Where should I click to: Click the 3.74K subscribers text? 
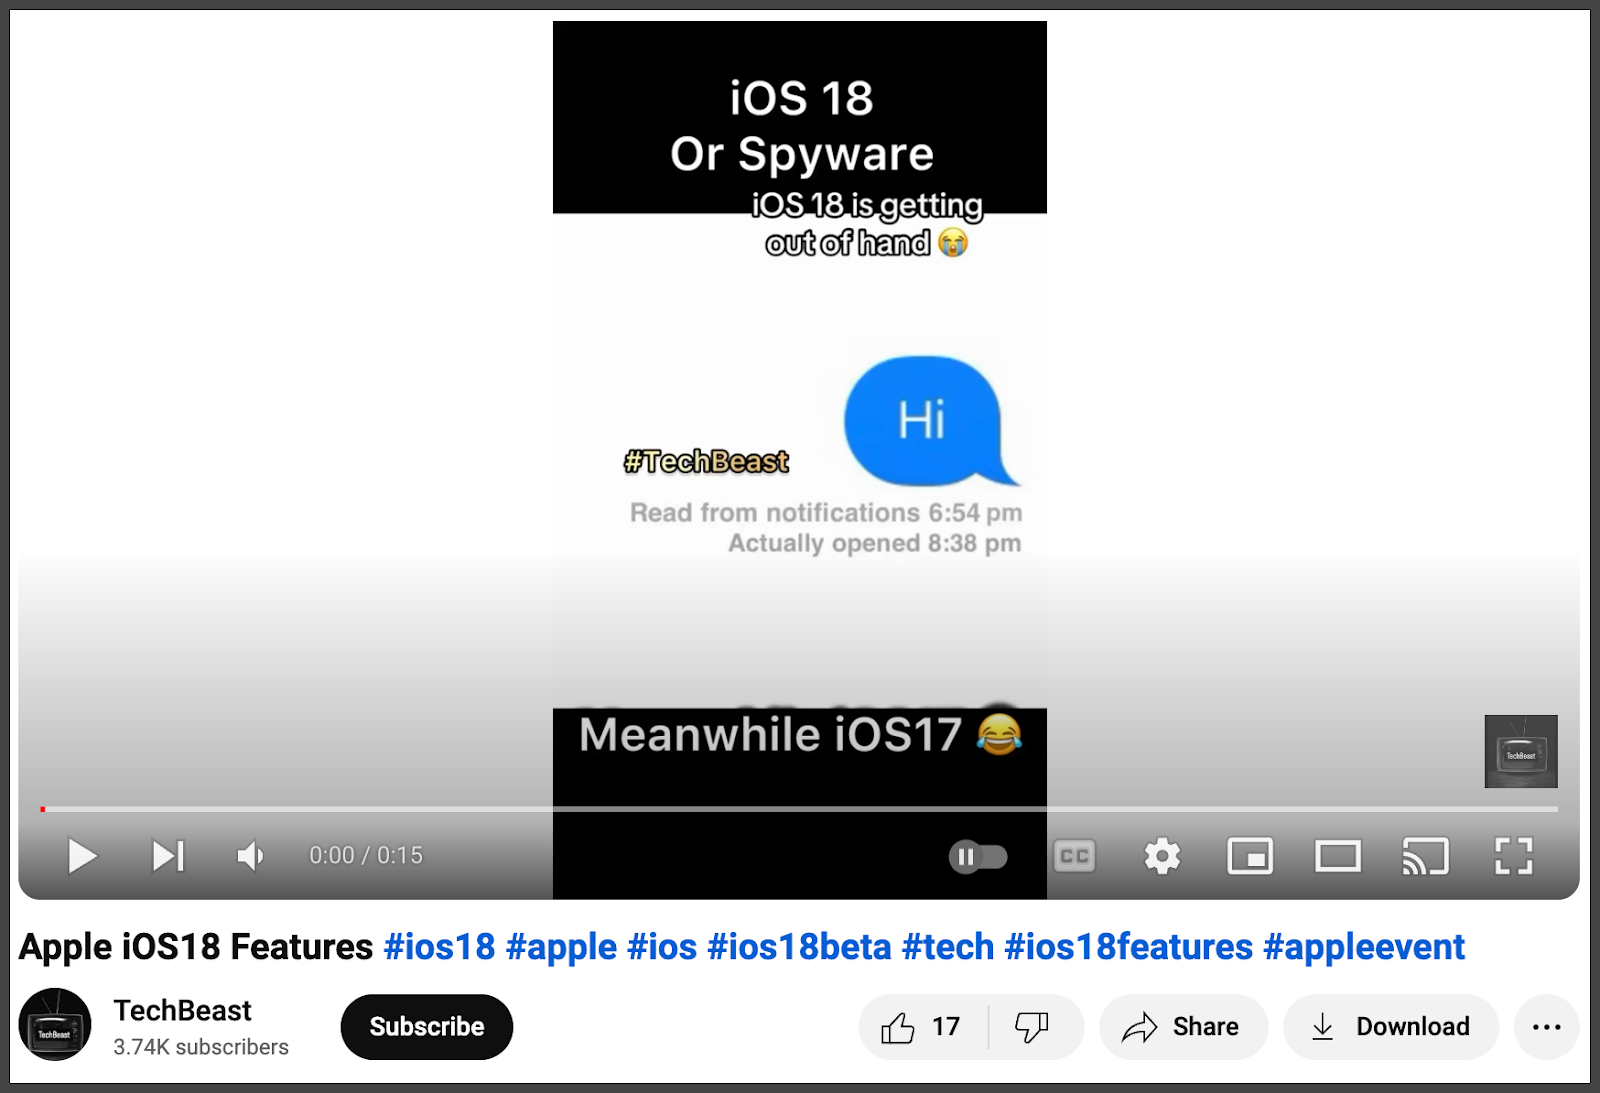(201, 1047)
